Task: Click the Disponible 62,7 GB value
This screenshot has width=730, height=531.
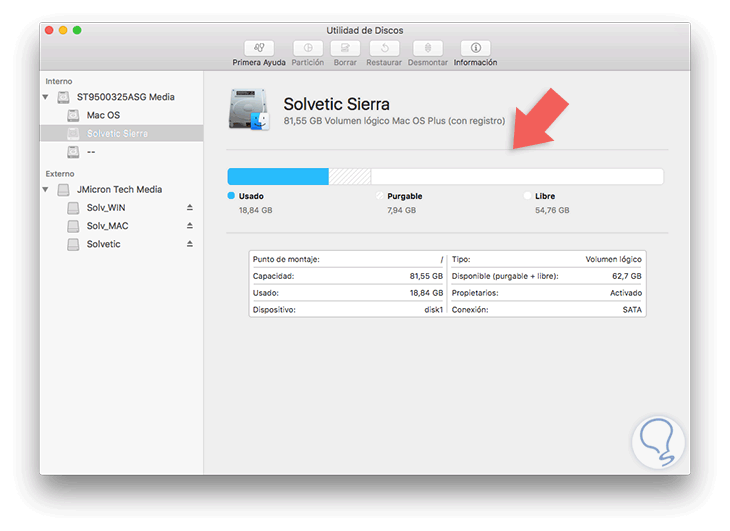Action: 627,276
